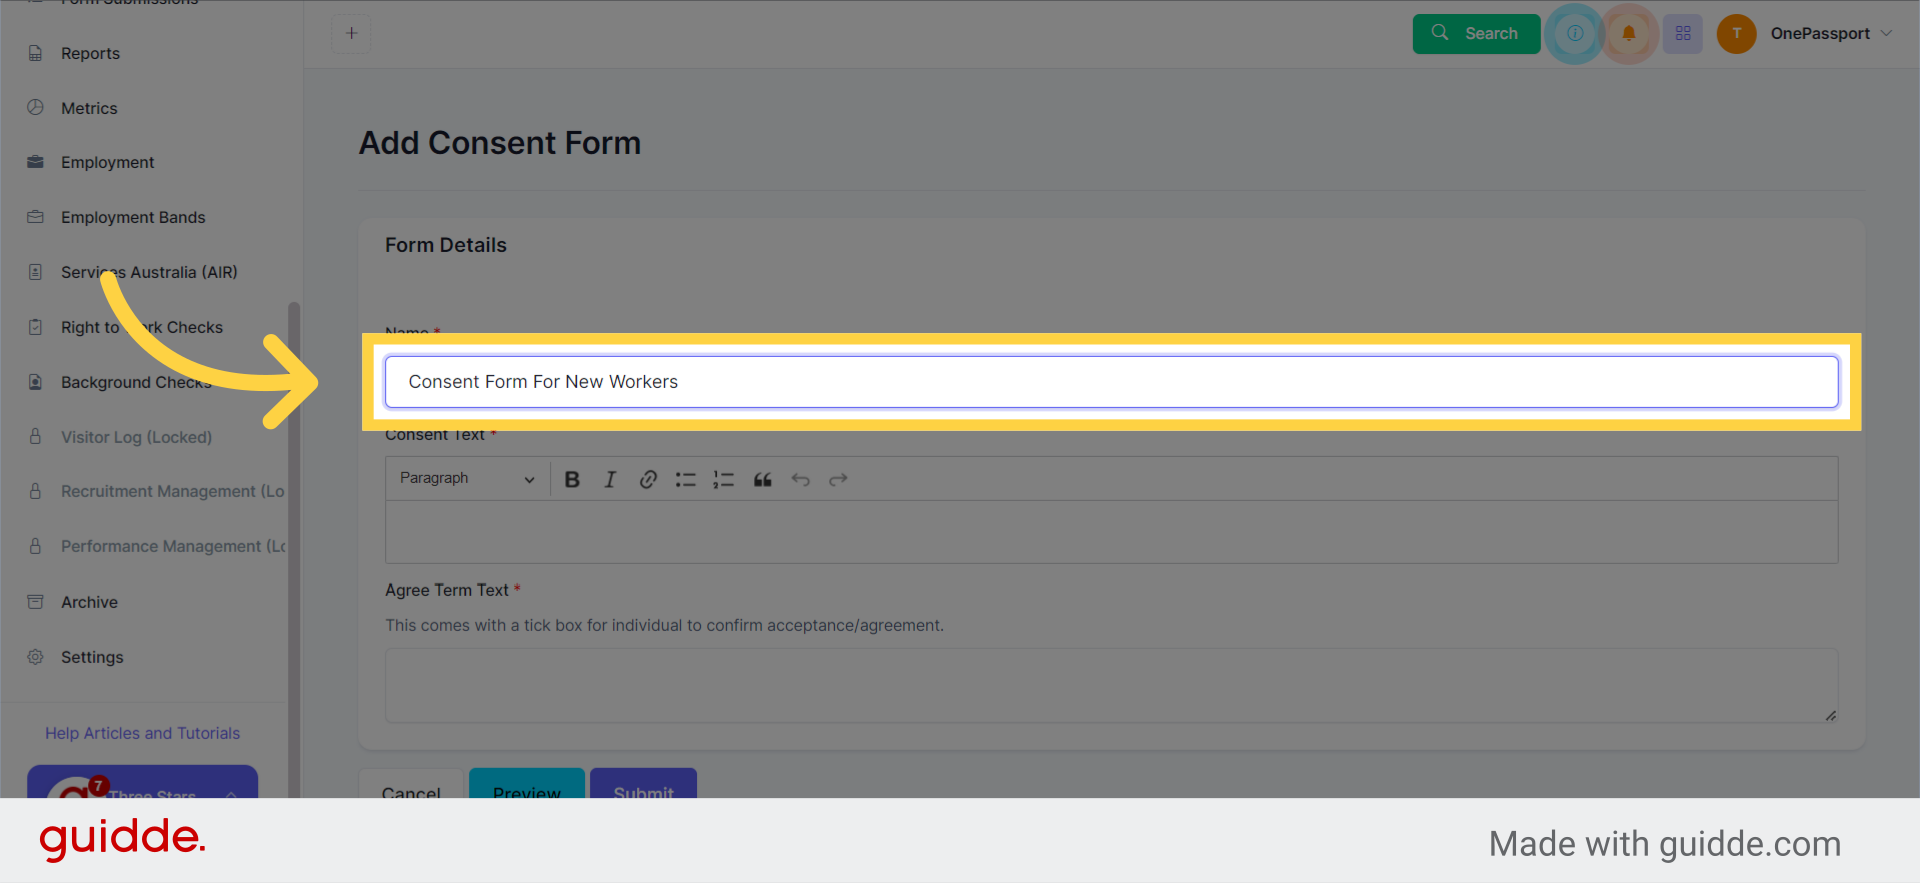Redo the last editor change
Screen dimensions: 1920x883
(838, 479)
